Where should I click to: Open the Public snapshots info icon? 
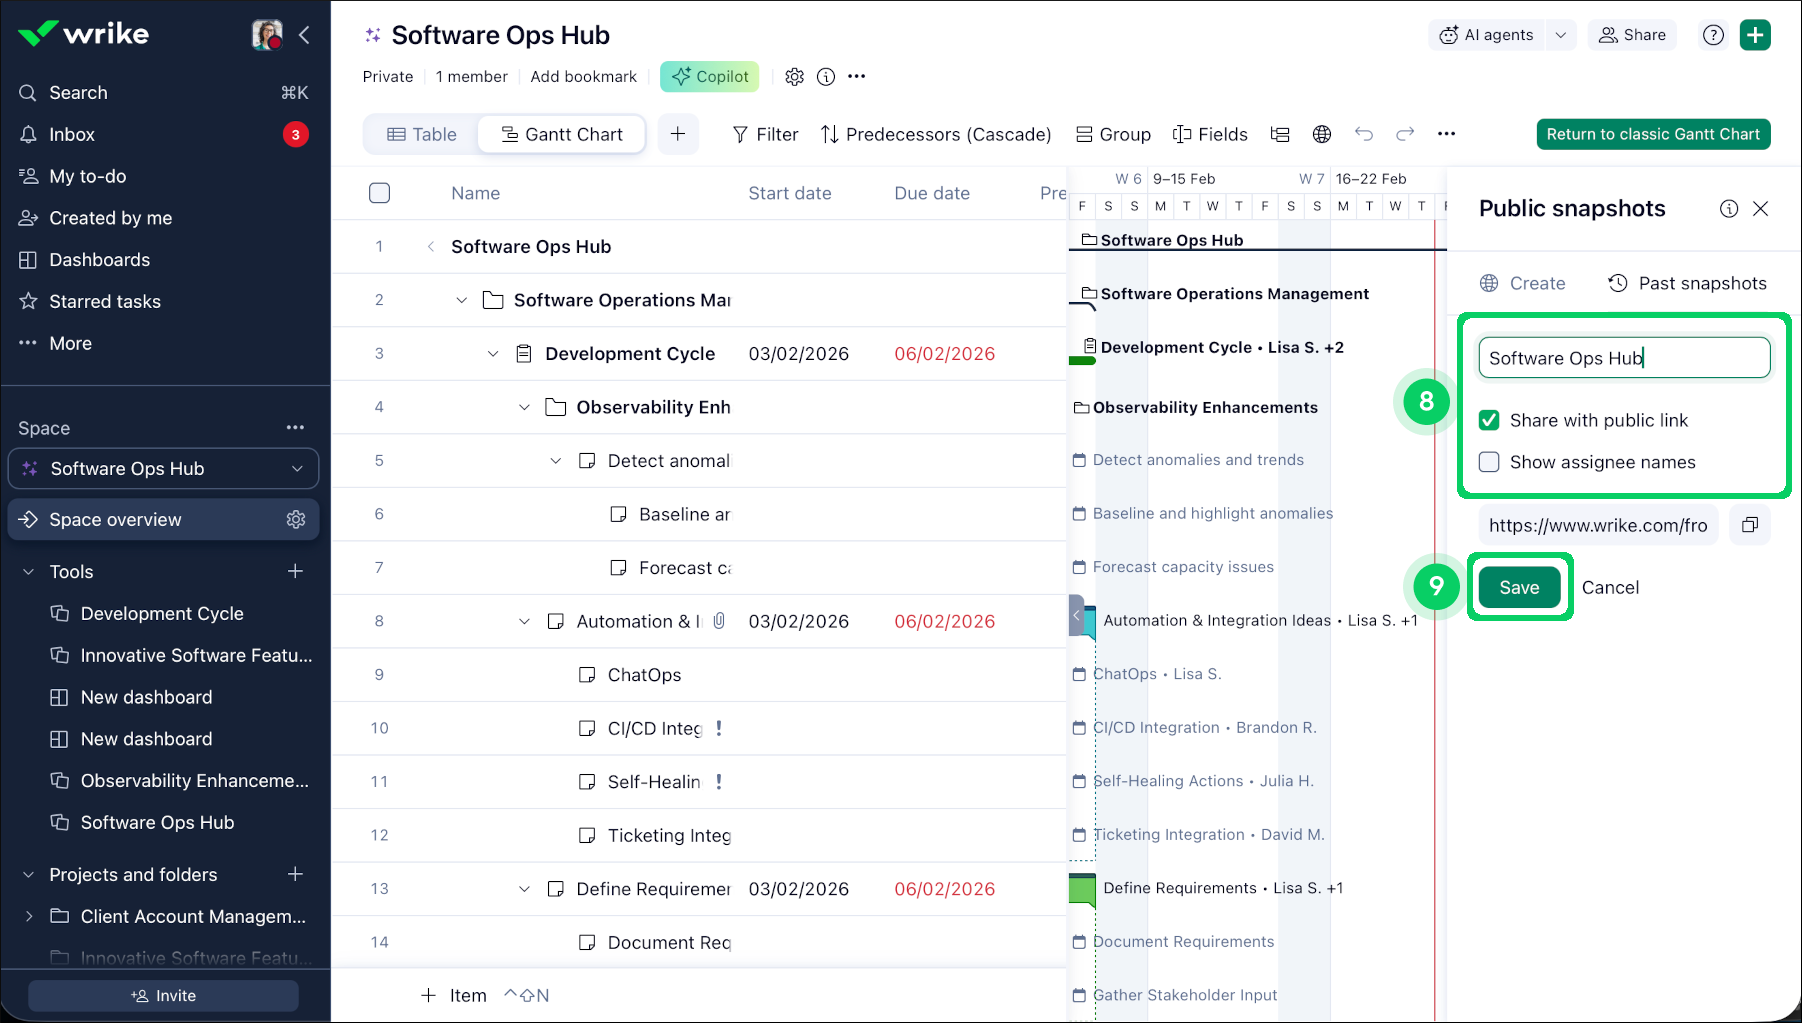[1728, 209]
